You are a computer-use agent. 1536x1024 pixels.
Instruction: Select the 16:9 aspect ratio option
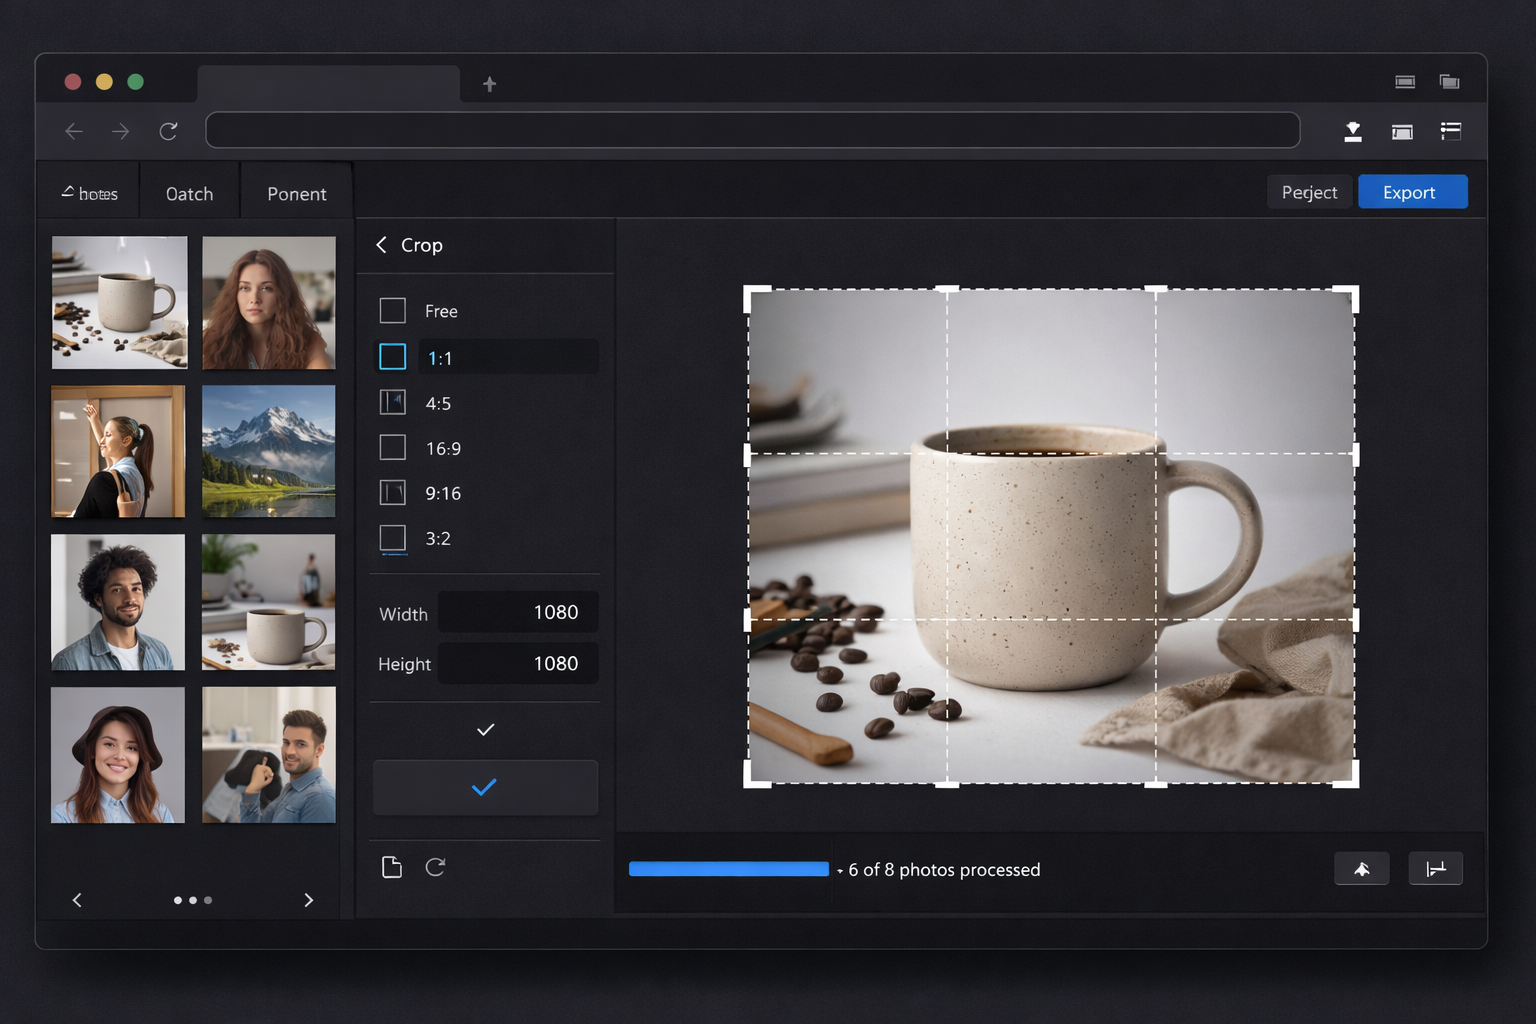[443, 448]
